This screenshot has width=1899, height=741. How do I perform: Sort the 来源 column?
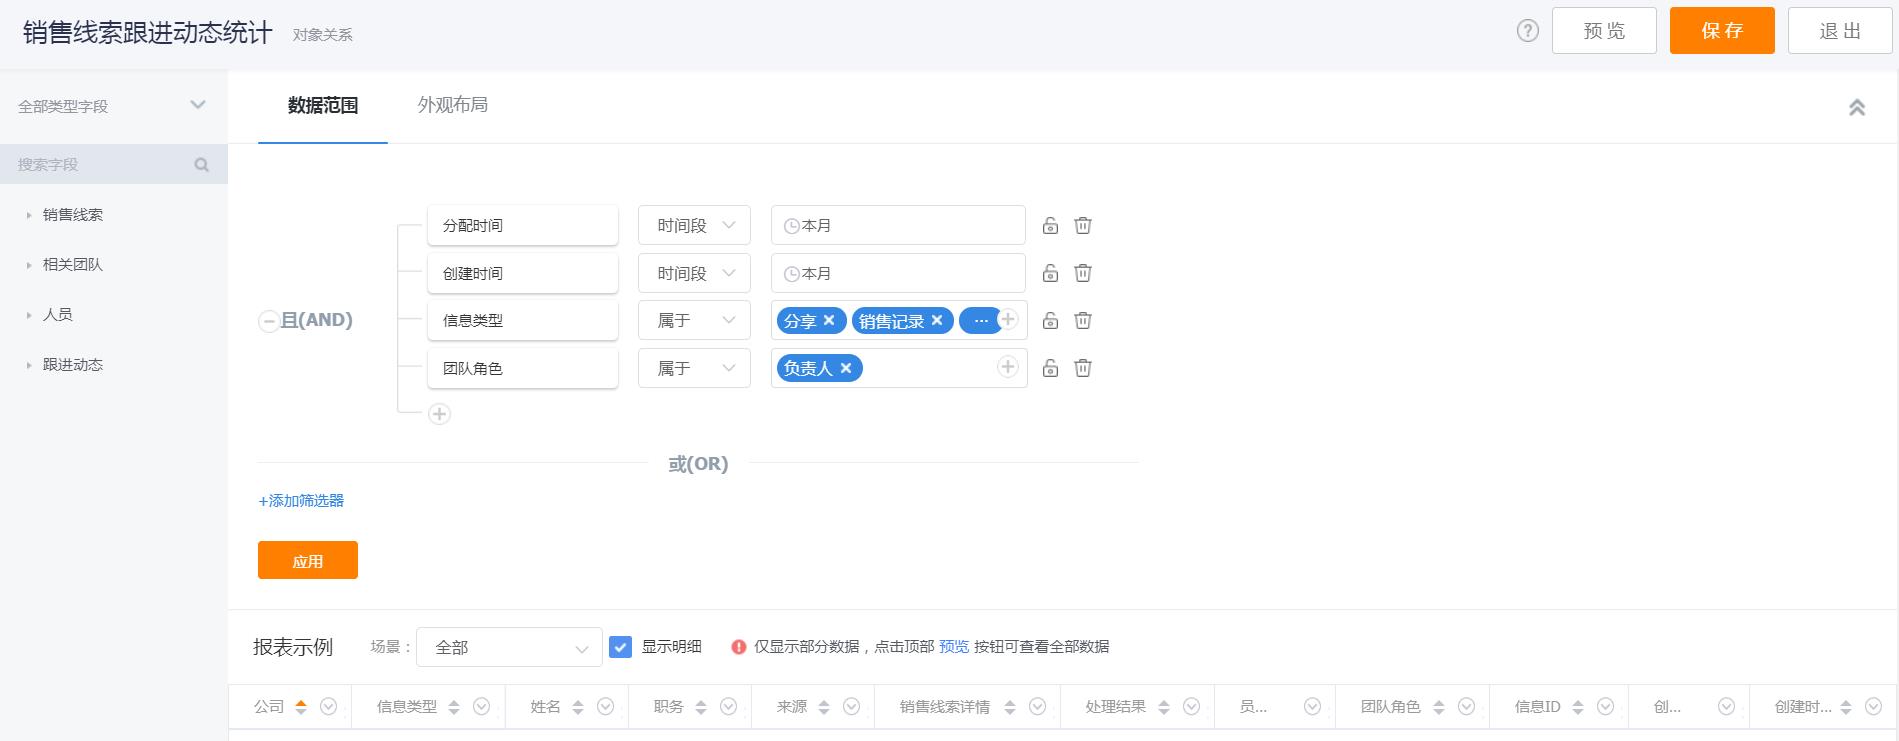coord(824,707)
